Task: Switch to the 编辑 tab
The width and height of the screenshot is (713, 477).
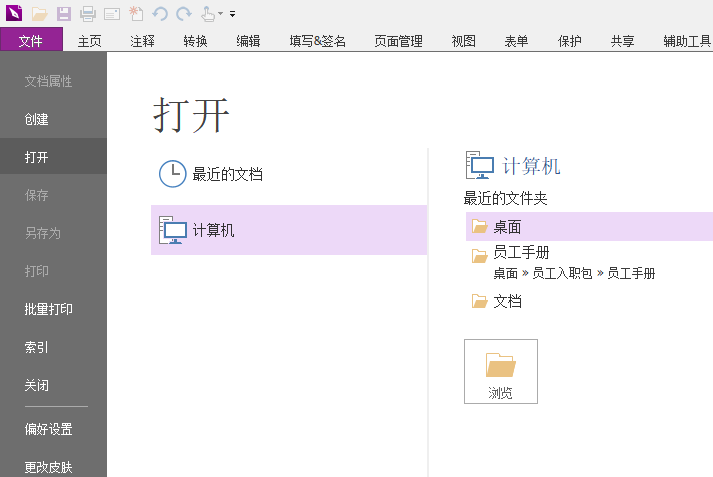Action: (248, 41)
